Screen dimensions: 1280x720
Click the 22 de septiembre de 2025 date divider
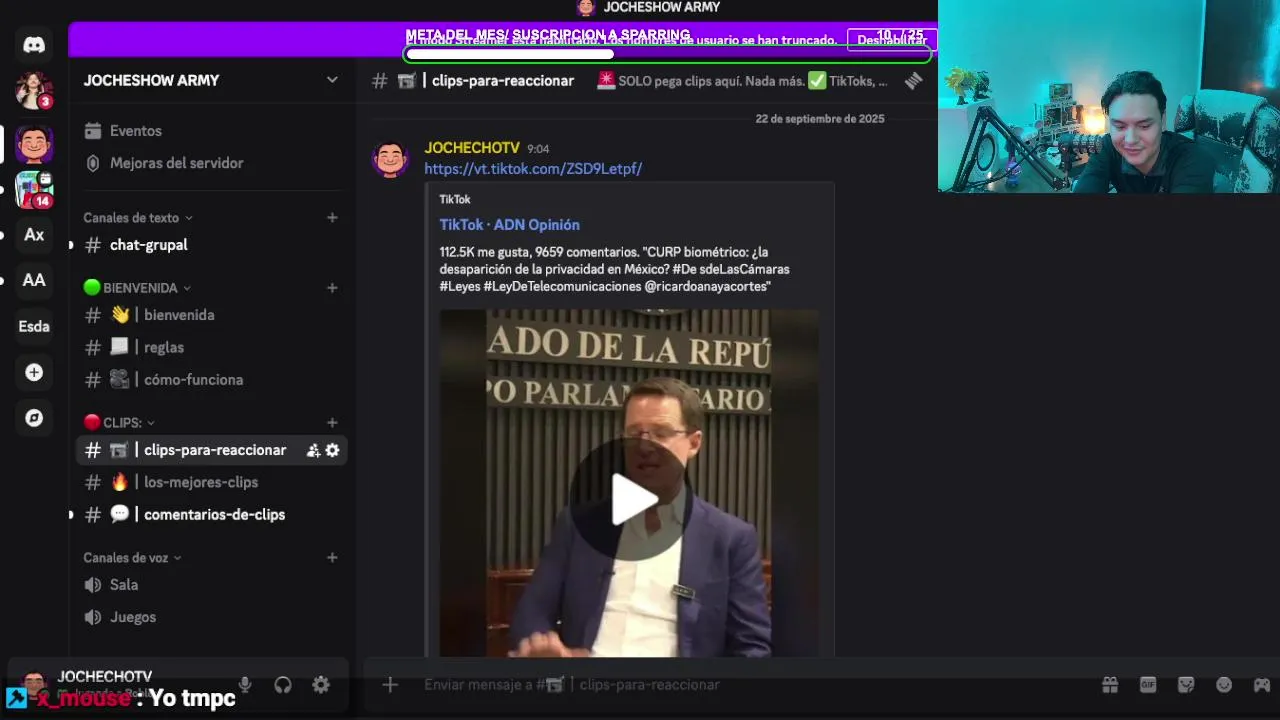820,119
